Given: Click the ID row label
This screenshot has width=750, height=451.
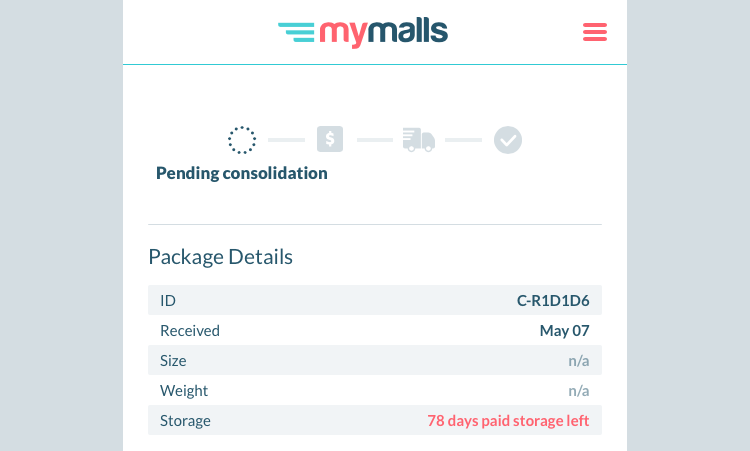Looking at the screenshot, I should (x=168, y=300).
